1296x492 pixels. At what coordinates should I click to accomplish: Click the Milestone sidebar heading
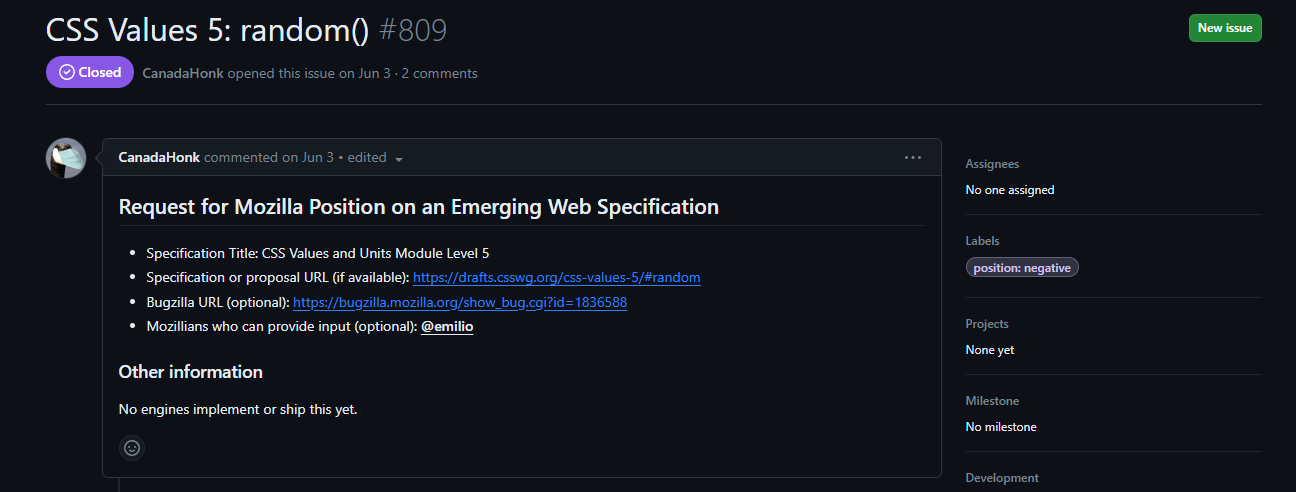click(992, 401)
